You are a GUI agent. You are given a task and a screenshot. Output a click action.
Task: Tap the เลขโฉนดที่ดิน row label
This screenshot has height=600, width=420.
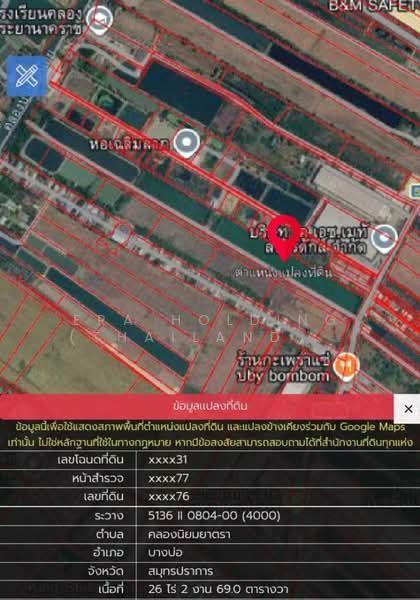click(90, 459)
